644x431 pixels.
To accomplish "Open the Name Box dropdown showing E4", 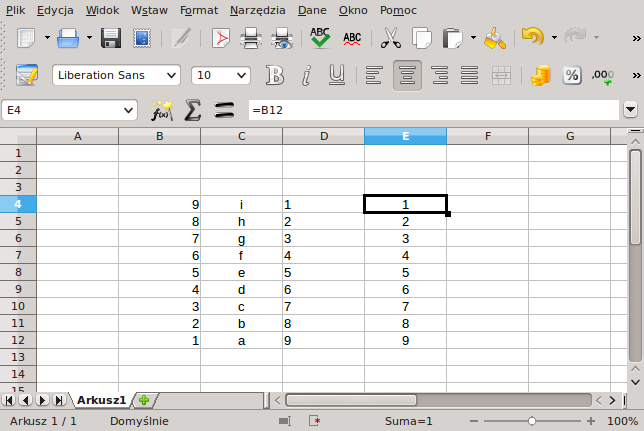I will click(x=128, y=110).
